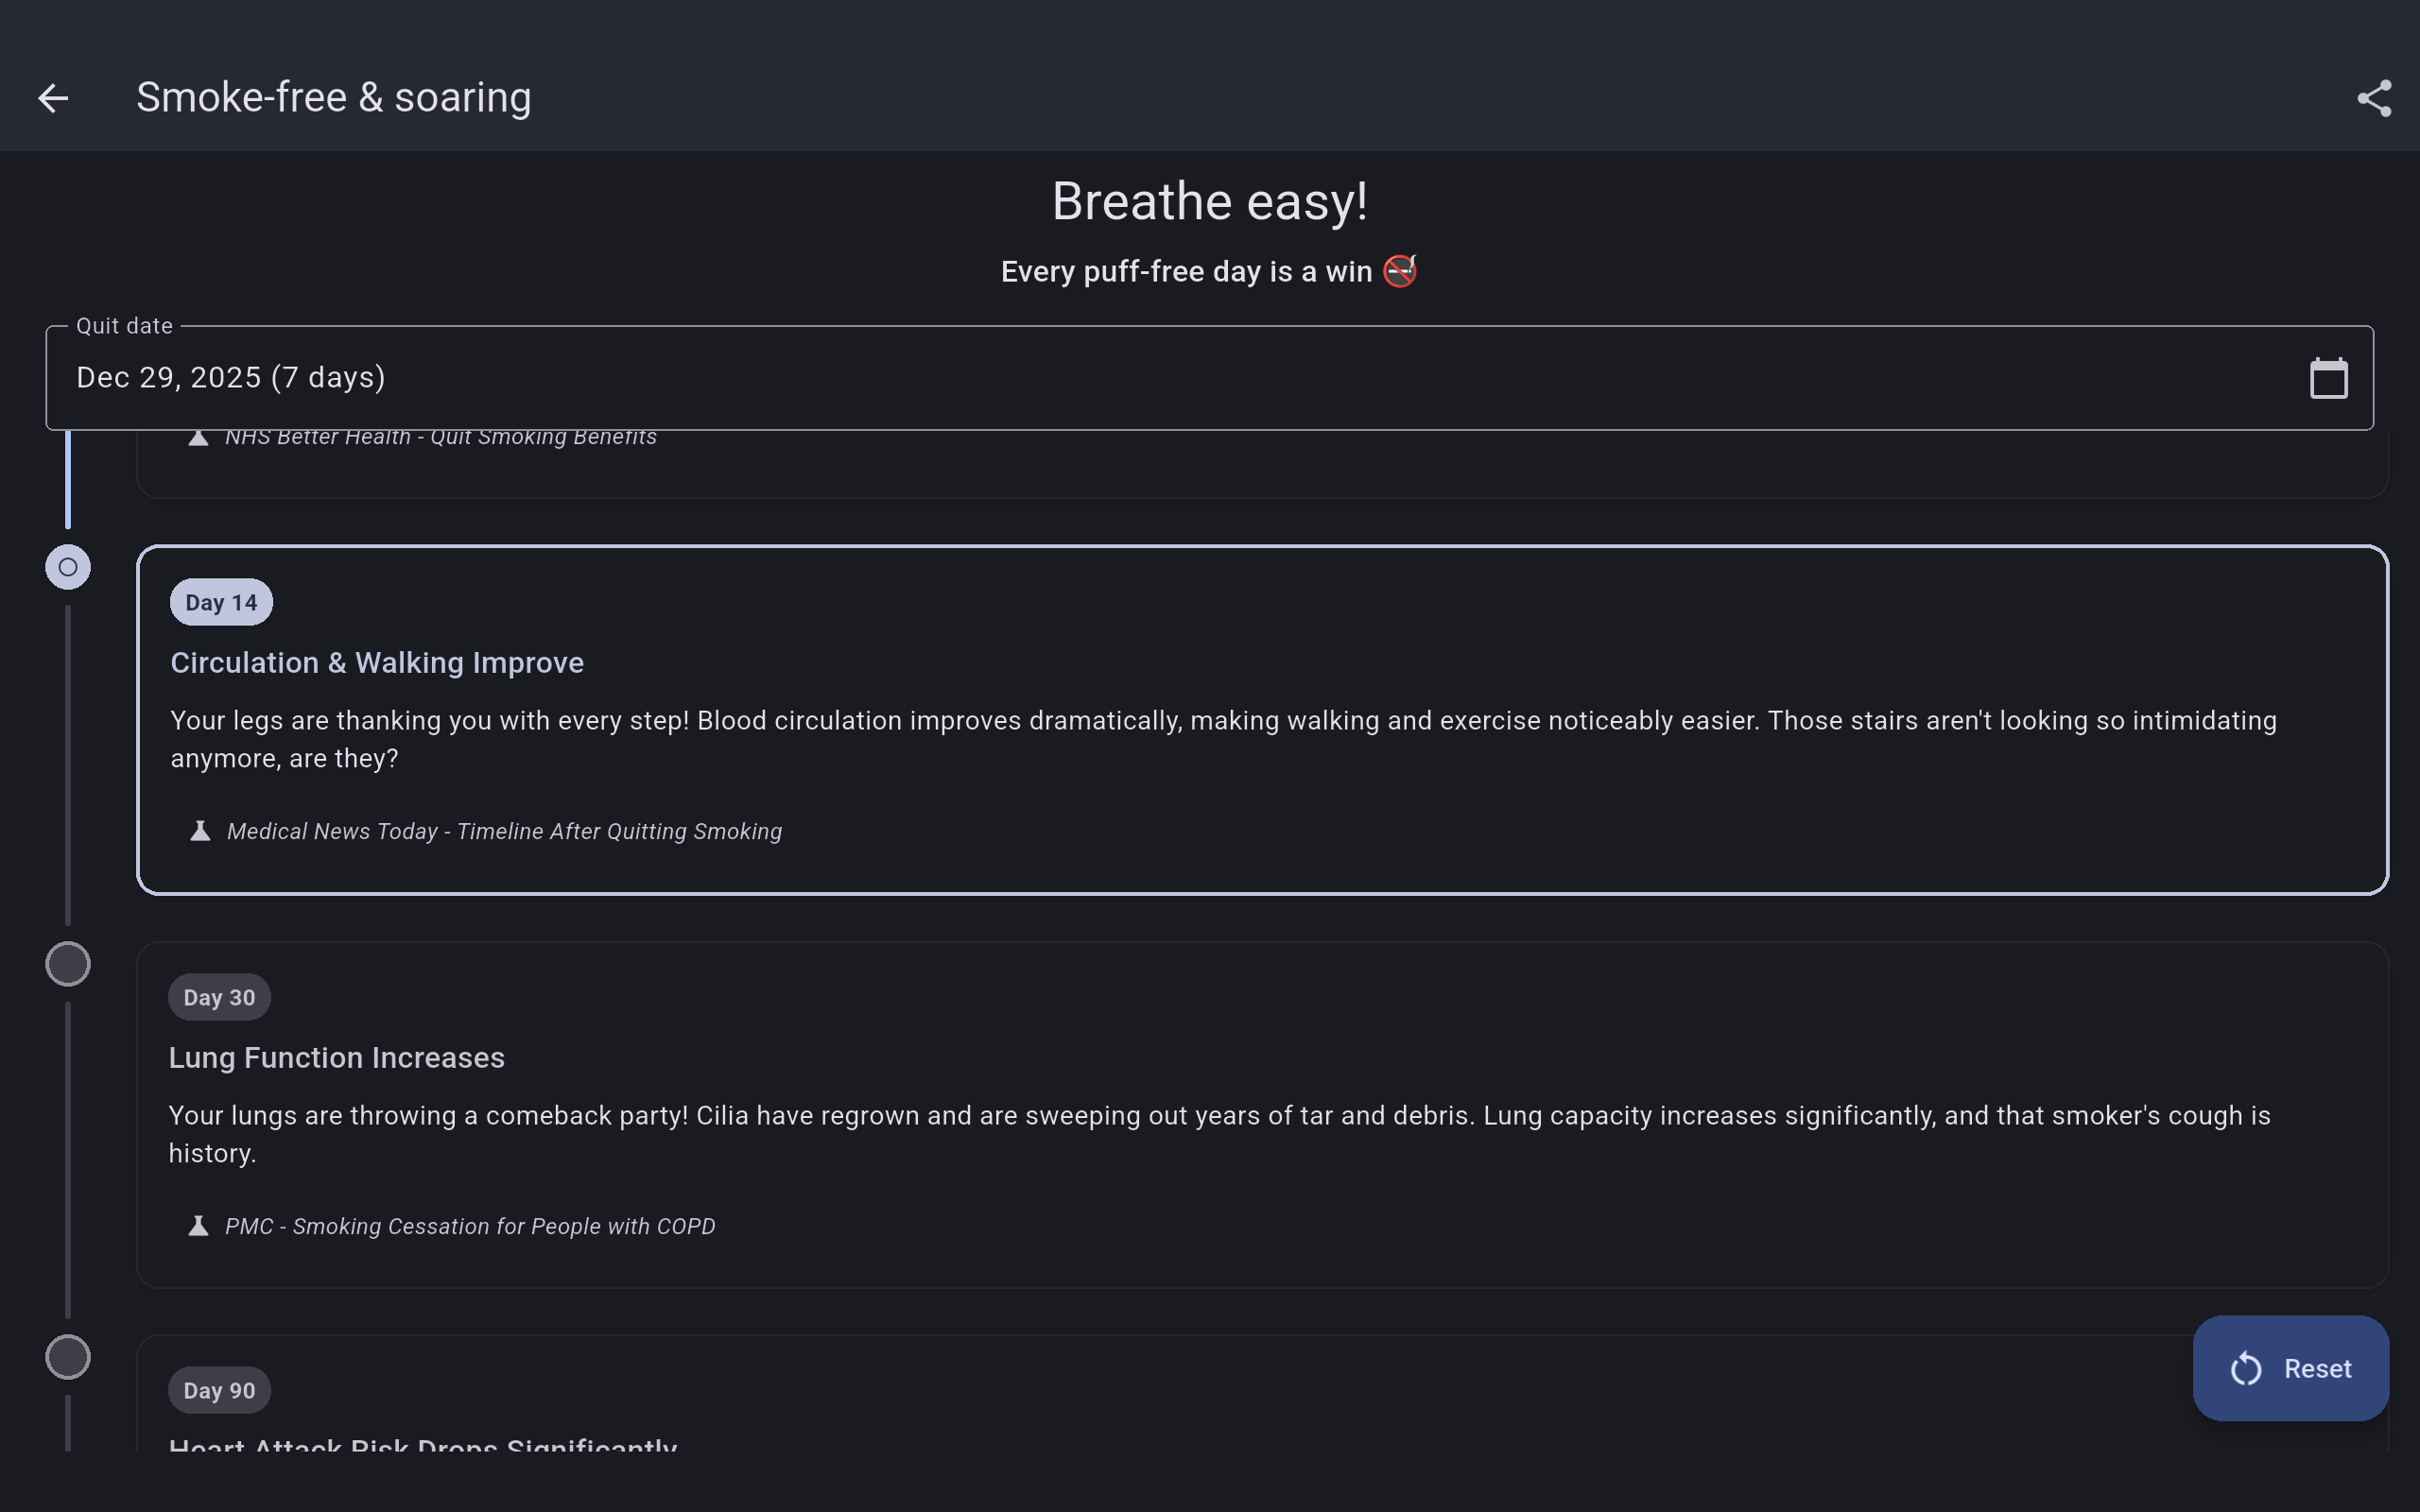
Task: Tap the share icon in header
Action: point(2374,98)
